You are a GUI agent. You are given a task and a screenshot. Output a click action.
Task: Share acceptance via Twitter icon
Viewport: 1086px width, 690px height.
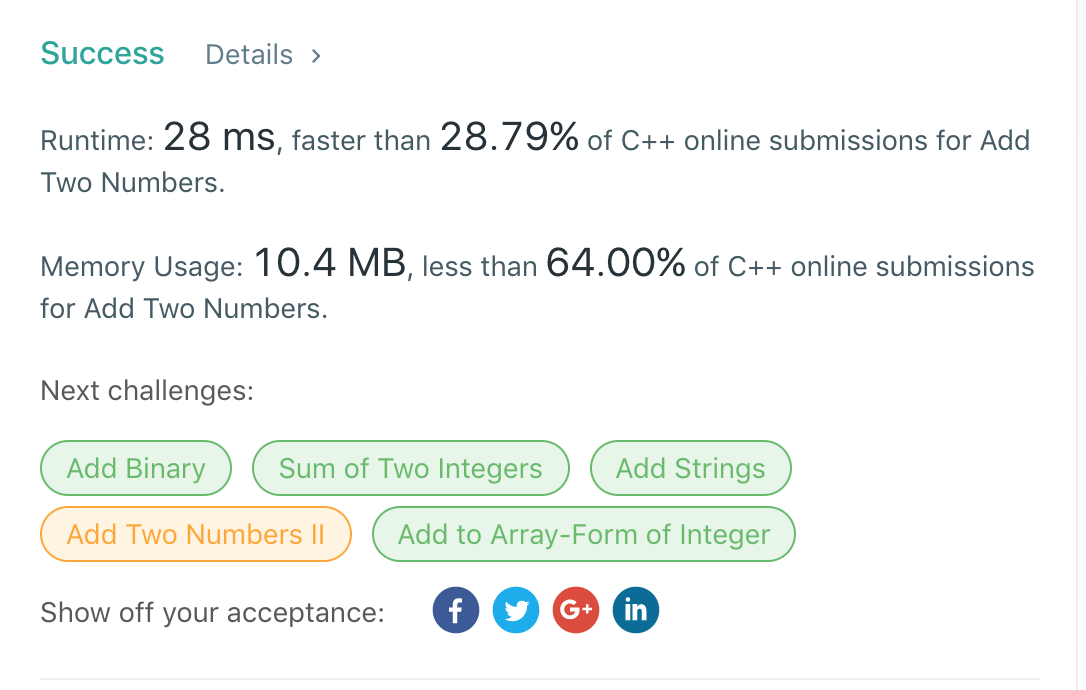(516, 610)
